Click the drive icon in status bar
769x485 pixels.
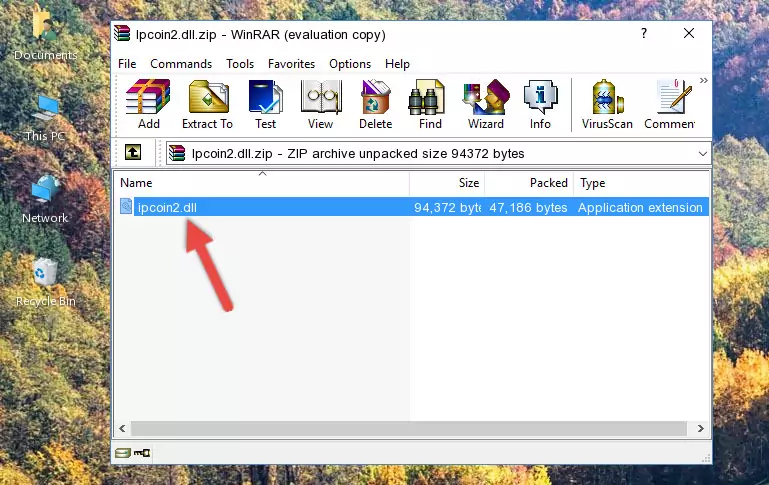[123, 453]
